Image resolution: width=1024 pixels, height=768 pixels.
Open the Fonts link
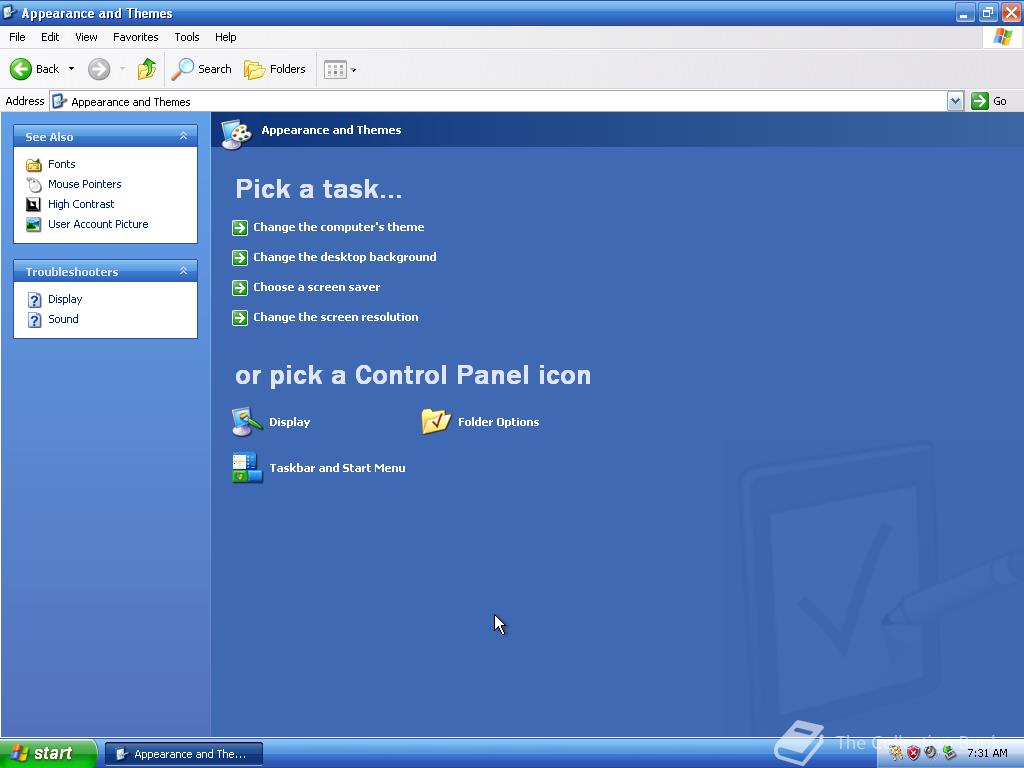click(x=61, y=164)
